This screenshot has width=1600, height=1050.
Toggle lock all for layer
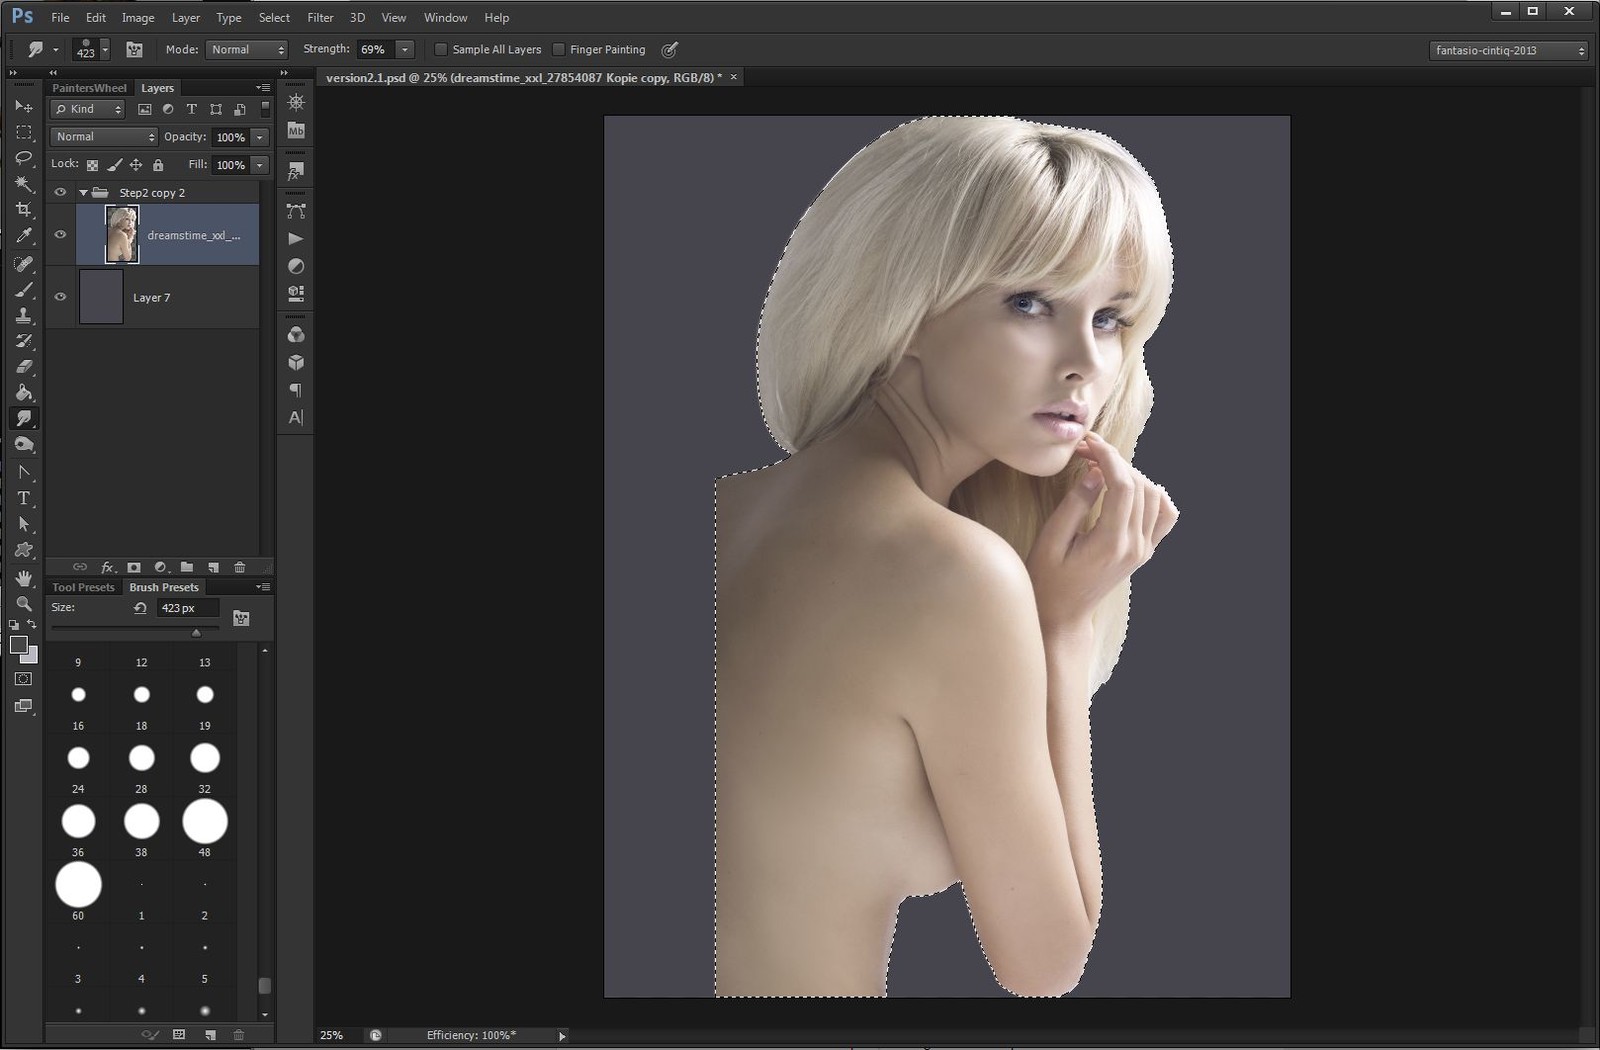pos(158,165)
